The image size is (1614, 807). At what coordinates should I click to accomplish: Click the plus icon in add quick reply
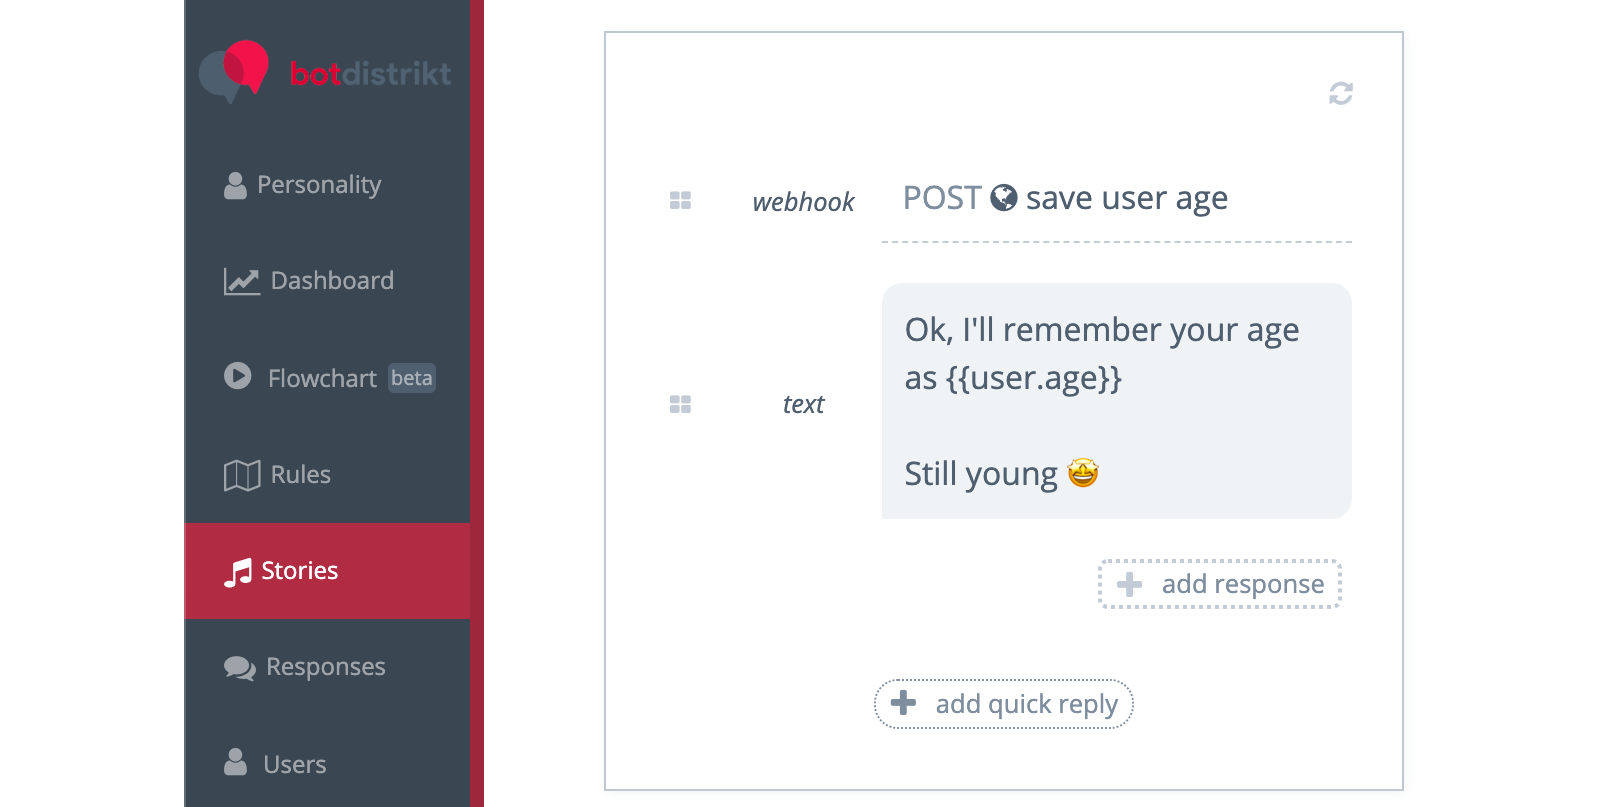[x=903, y=703]
